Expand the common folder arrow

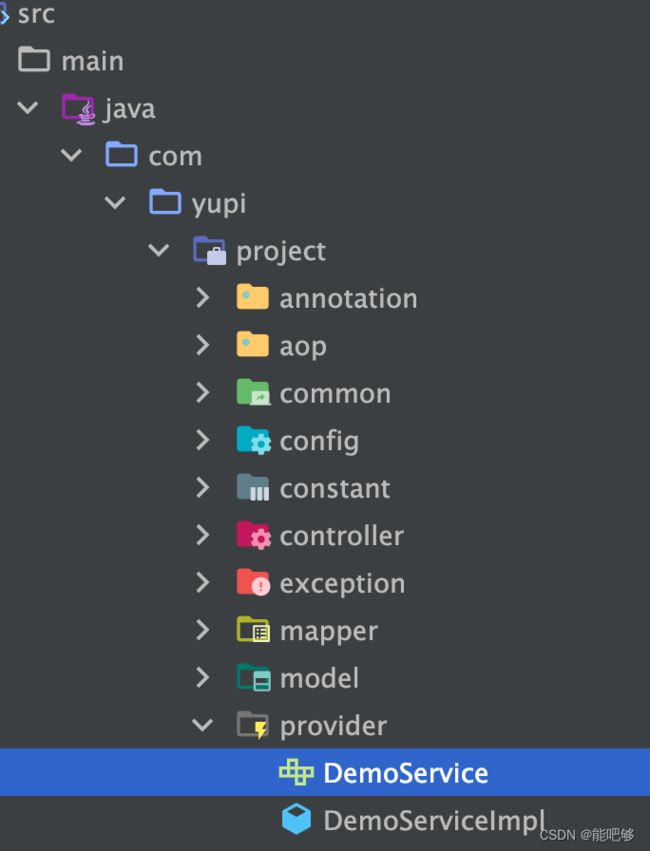[x=202, y=392]
